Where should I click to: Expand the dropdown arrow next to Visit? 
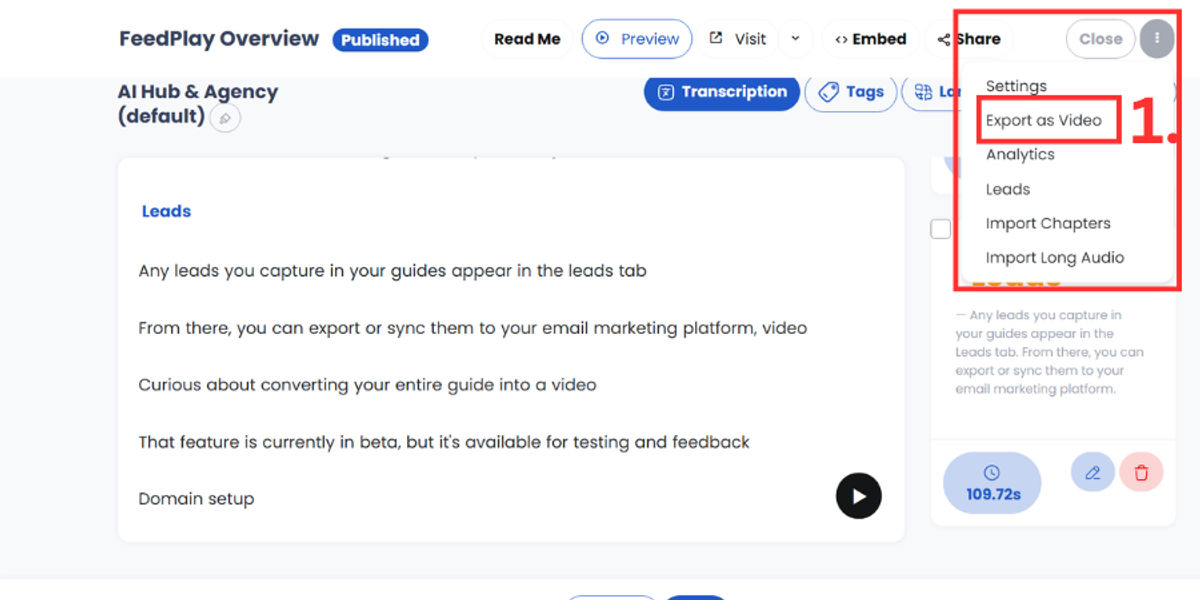tap(795, 39)
